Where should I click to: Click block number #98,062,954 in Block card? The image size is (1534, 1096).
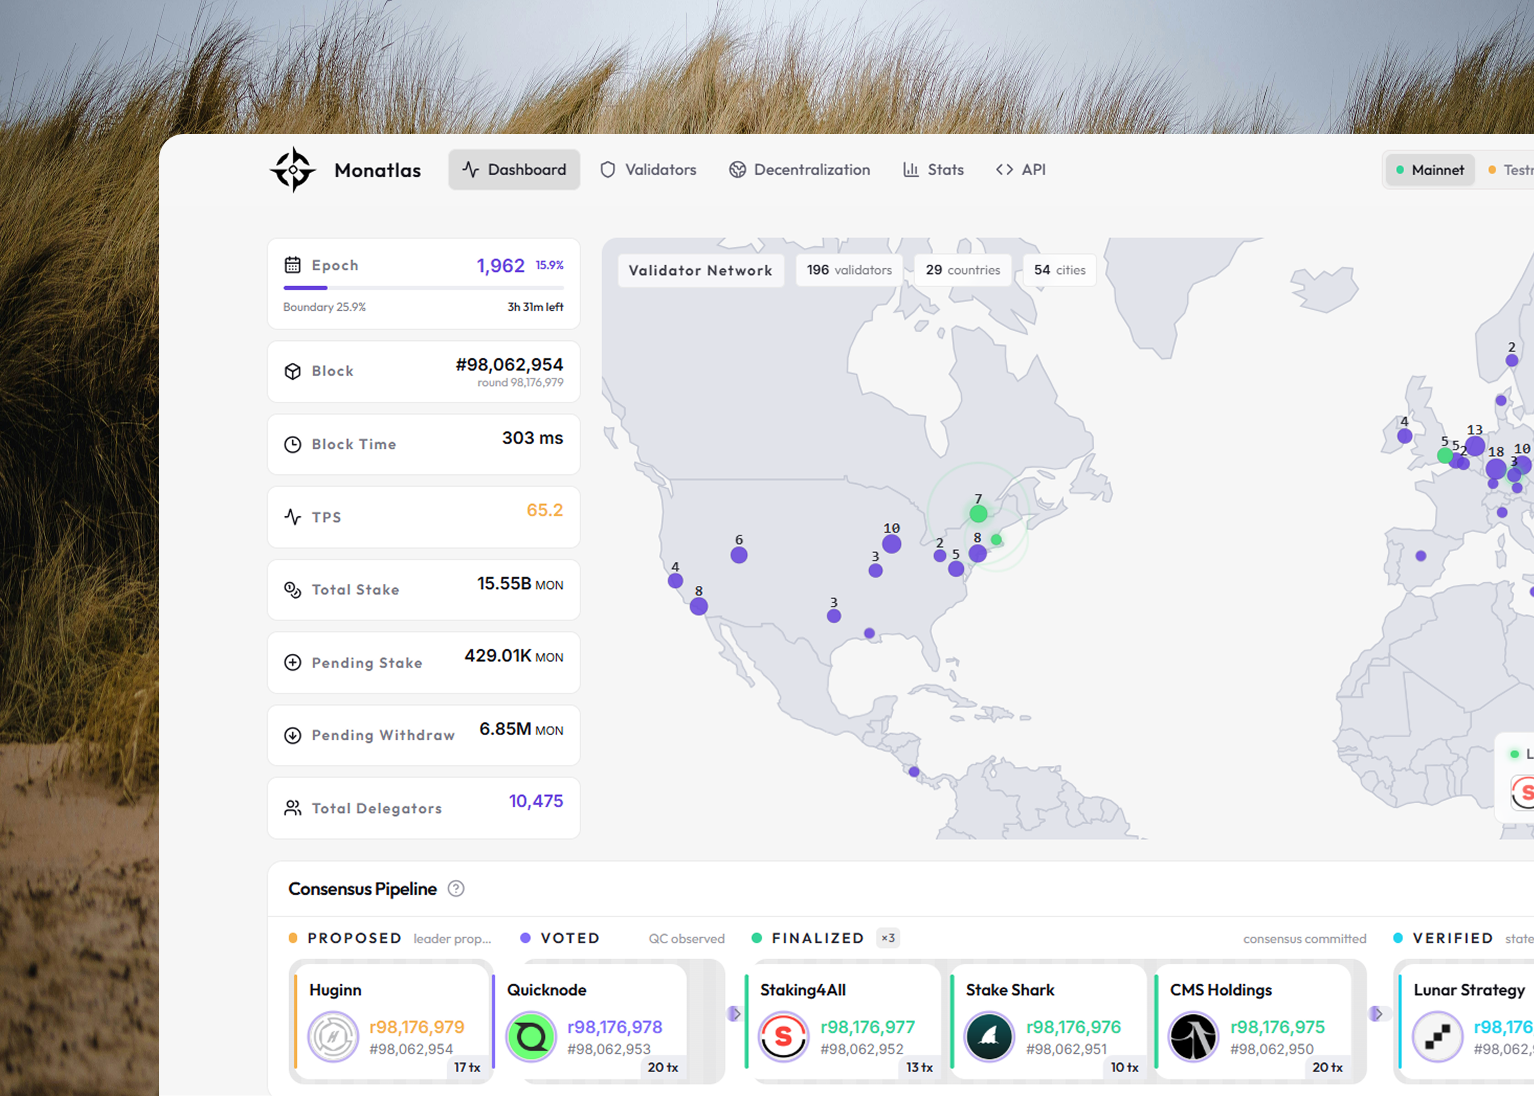[x=509, y=365]
